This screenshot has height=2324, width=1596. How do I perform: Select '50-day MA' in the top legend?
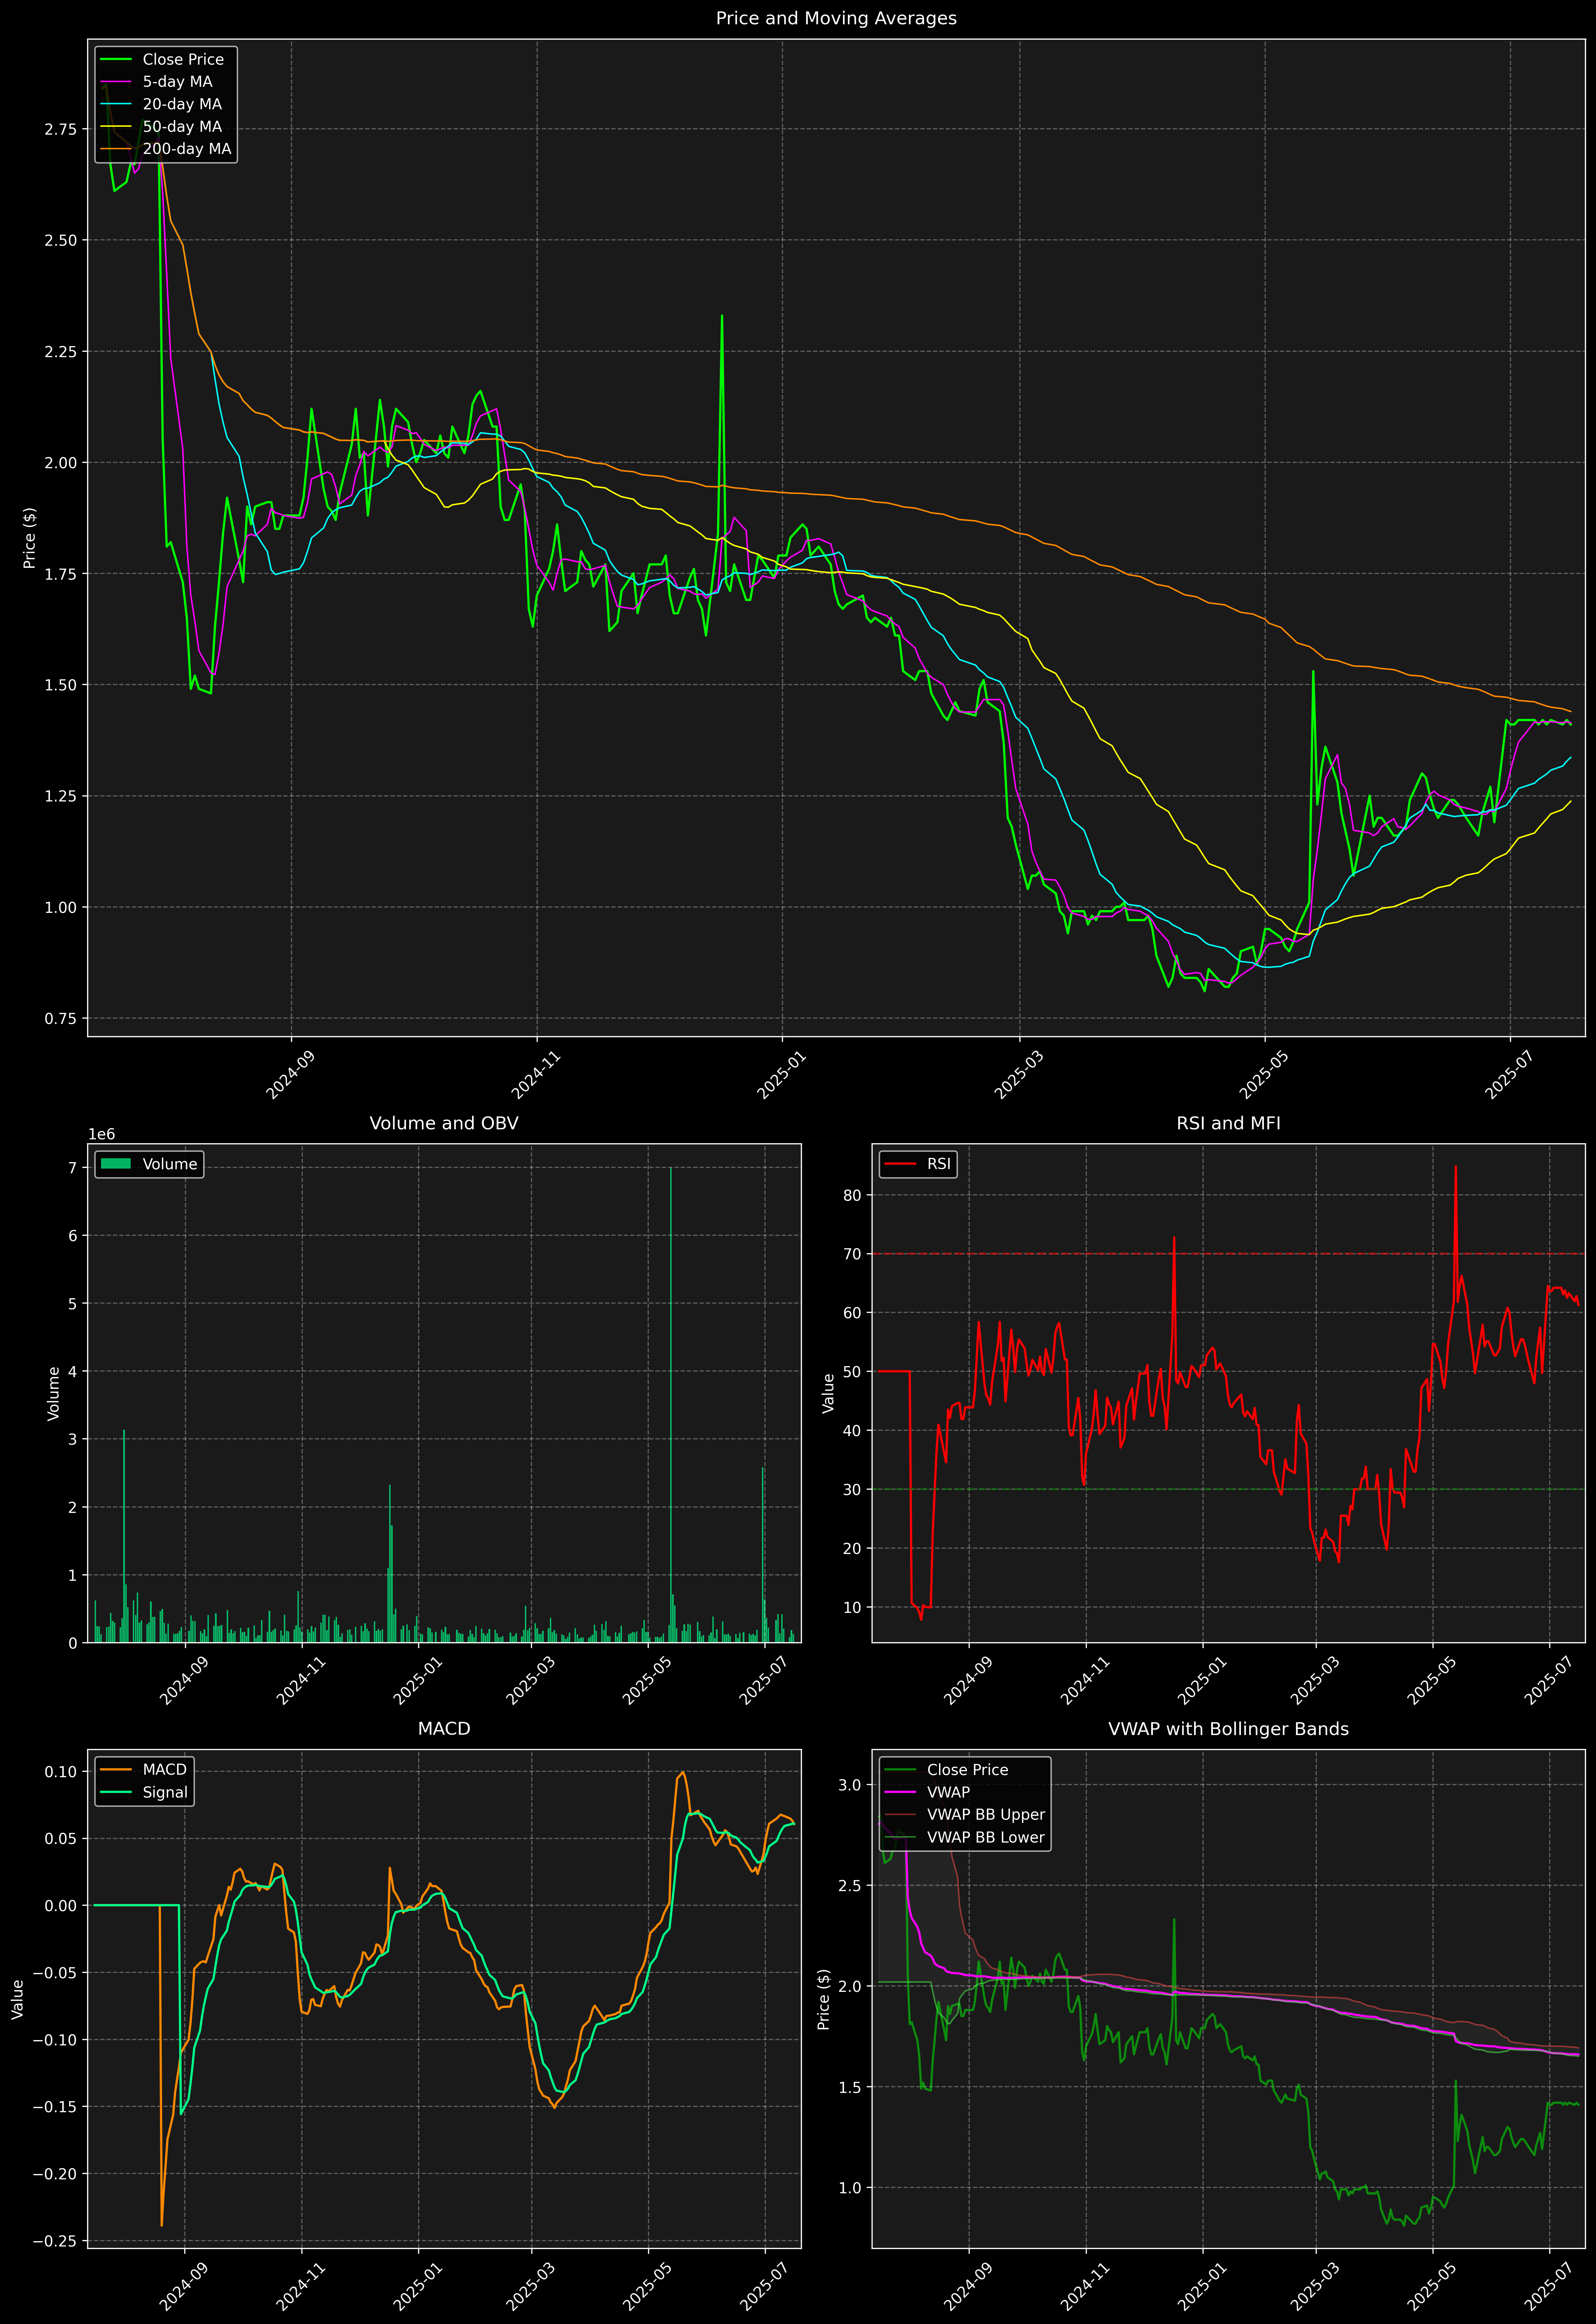pyautogui.click(x=182, y=127)
